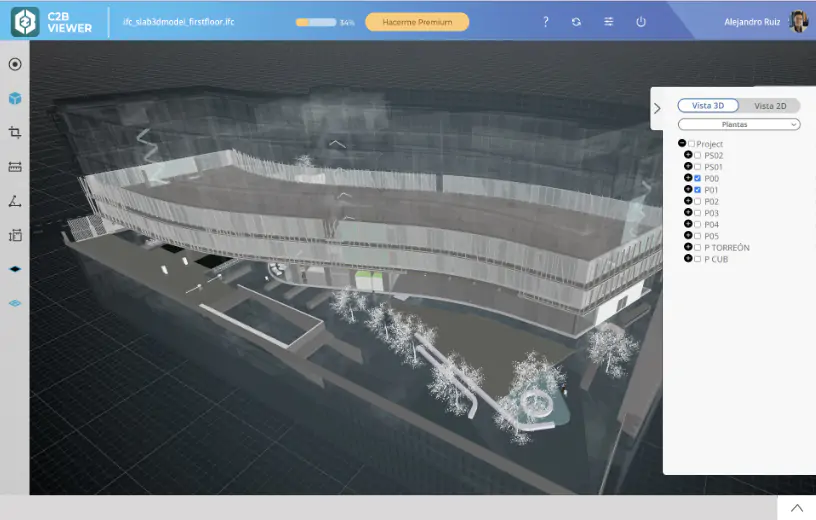Click the storage usage progress bar
This screenshot has height=520, width=816.
coord(316,22)
